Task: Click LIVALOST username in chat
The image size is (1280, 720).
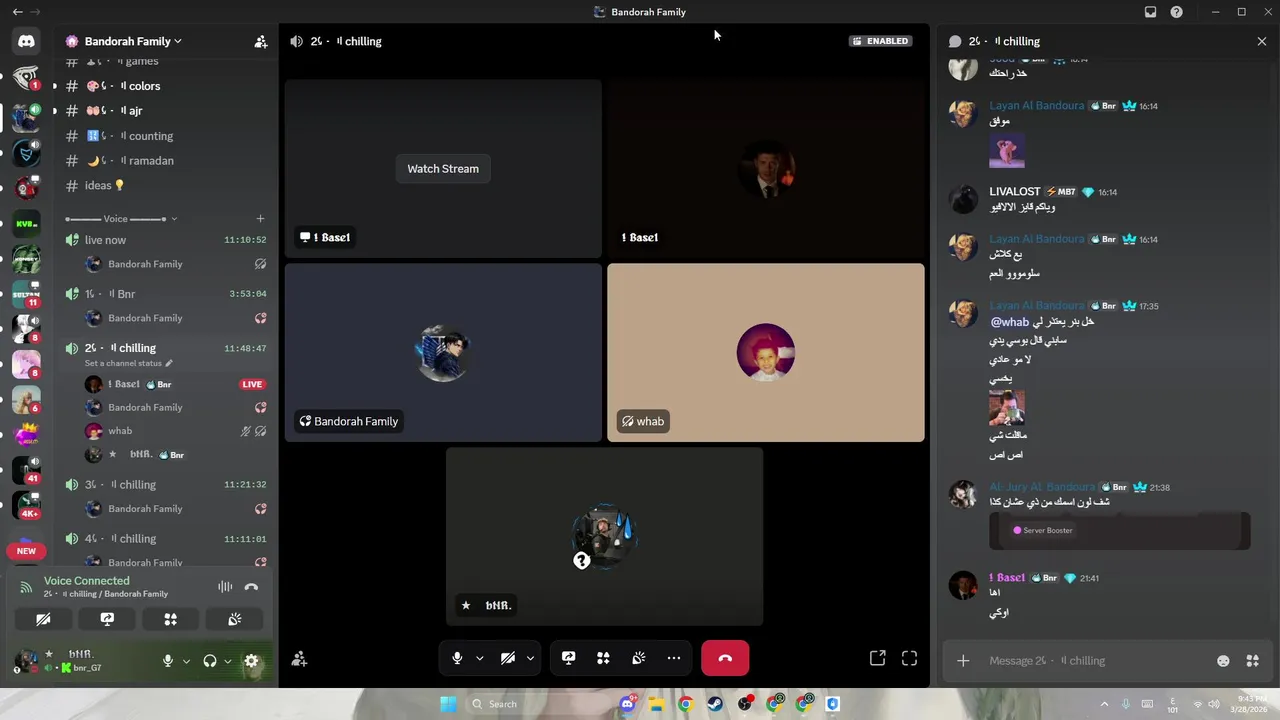Action: (x=1015, y=192)
